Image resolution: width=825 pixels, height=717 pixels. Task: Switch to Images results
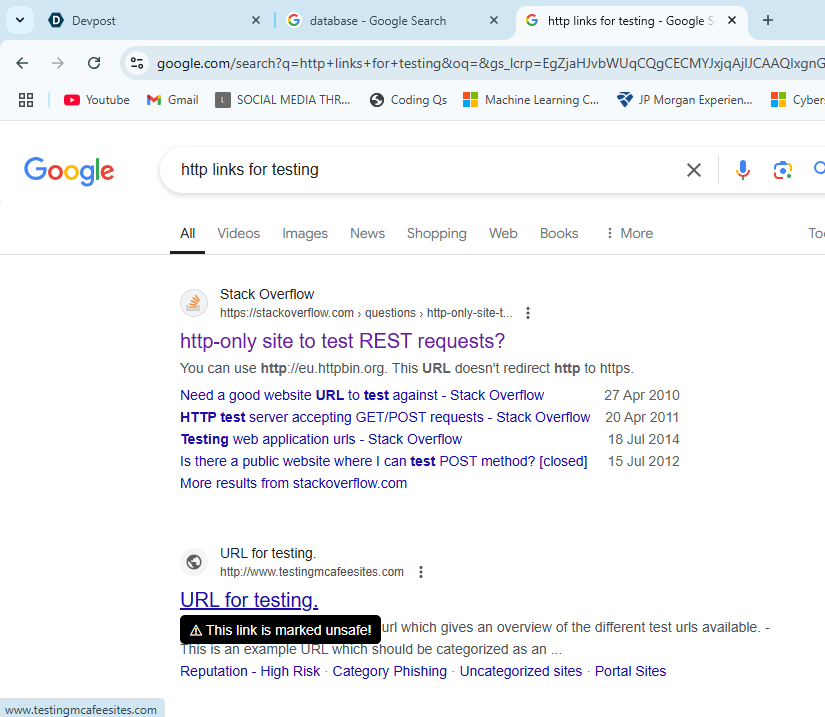click(305, 234)
